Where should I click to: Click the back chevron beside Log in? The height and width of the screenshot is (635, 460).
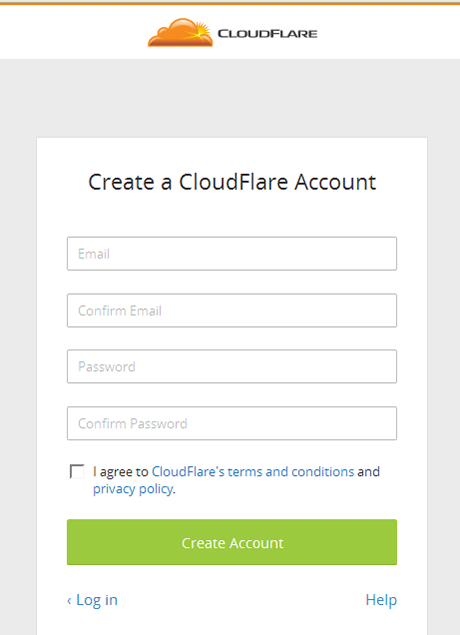coord(69,601)
